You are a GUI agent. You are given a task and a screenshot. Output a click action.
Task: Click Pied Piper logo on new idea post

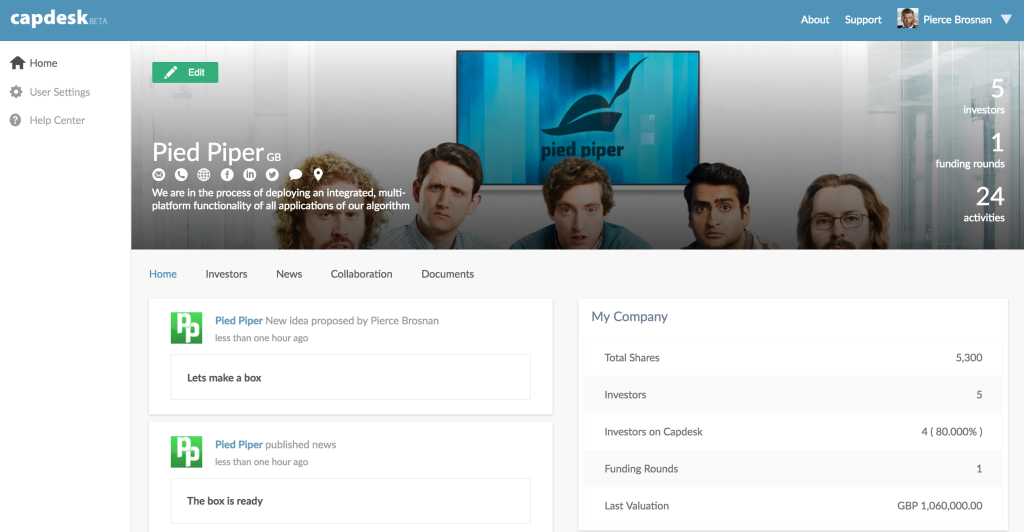[186, 328]
